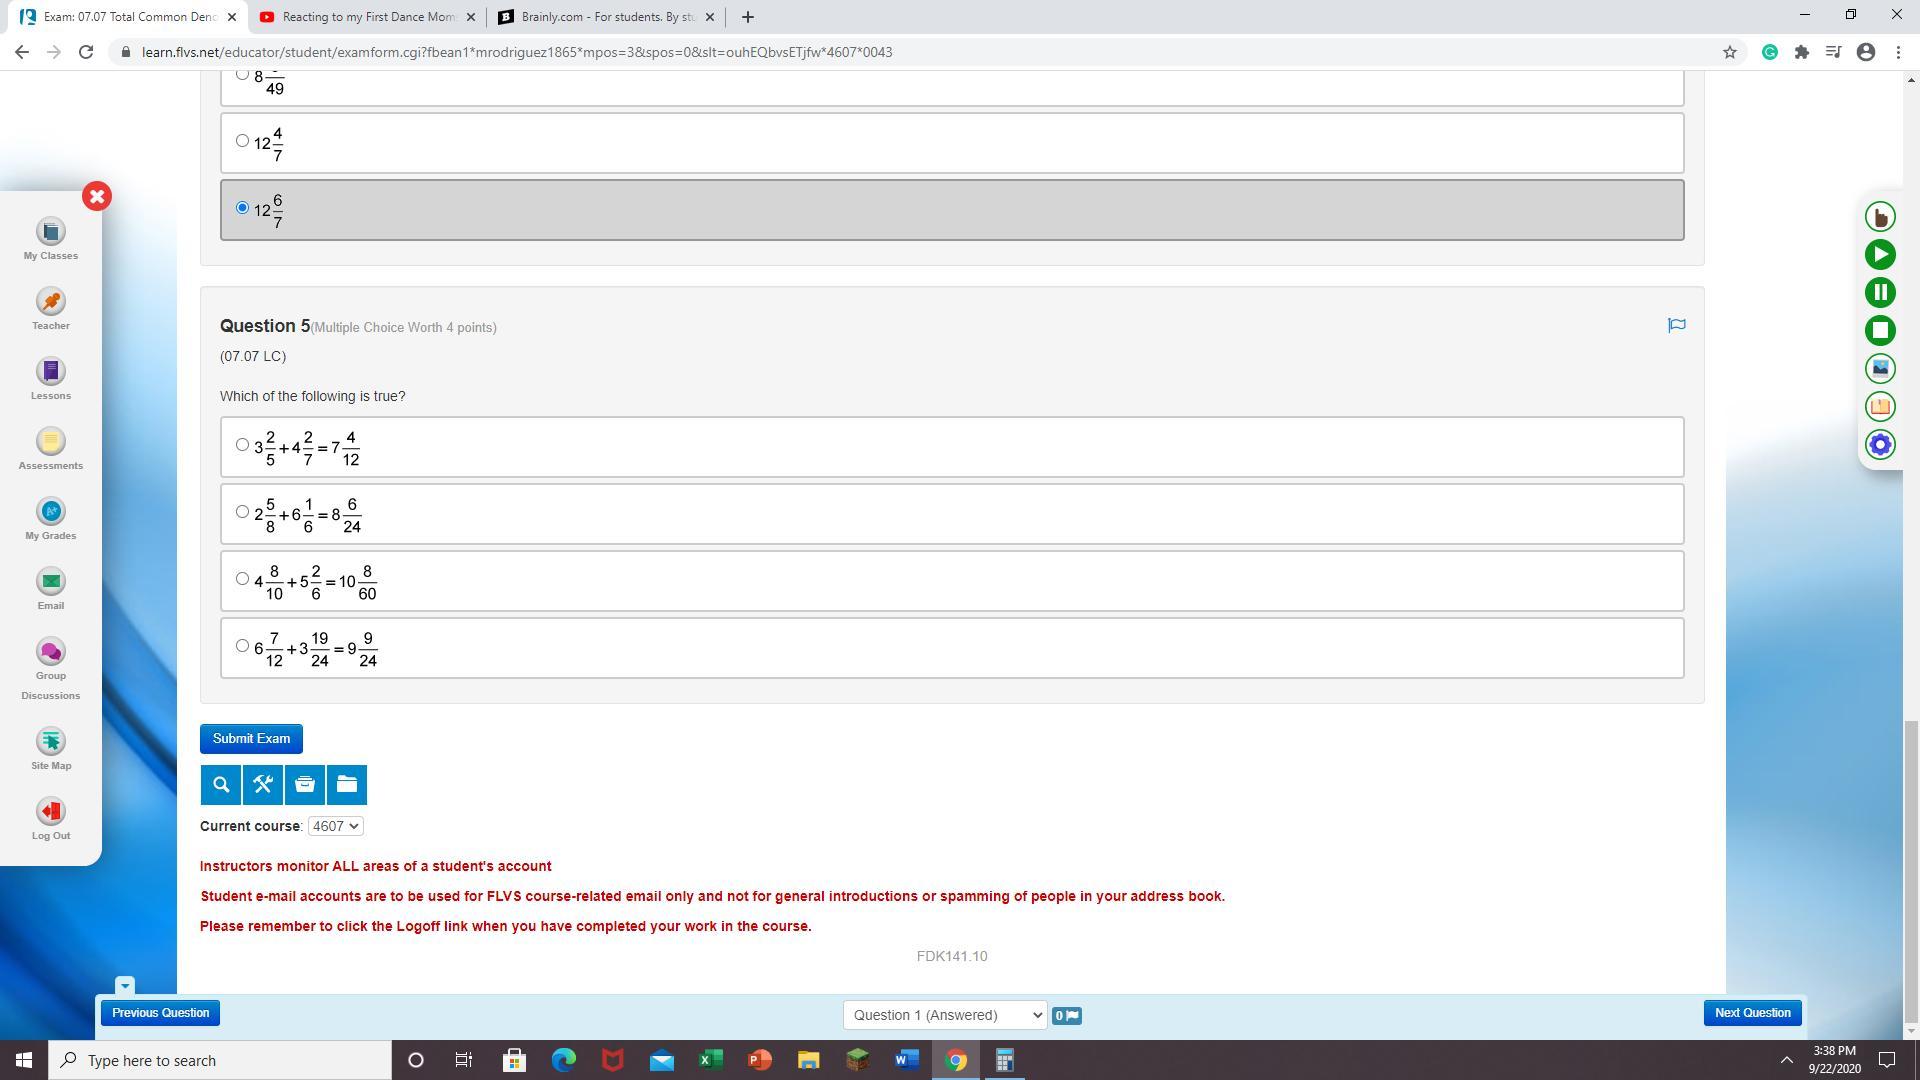Click the green play button
The image size is (1920, 1080).
(1880, 255)
